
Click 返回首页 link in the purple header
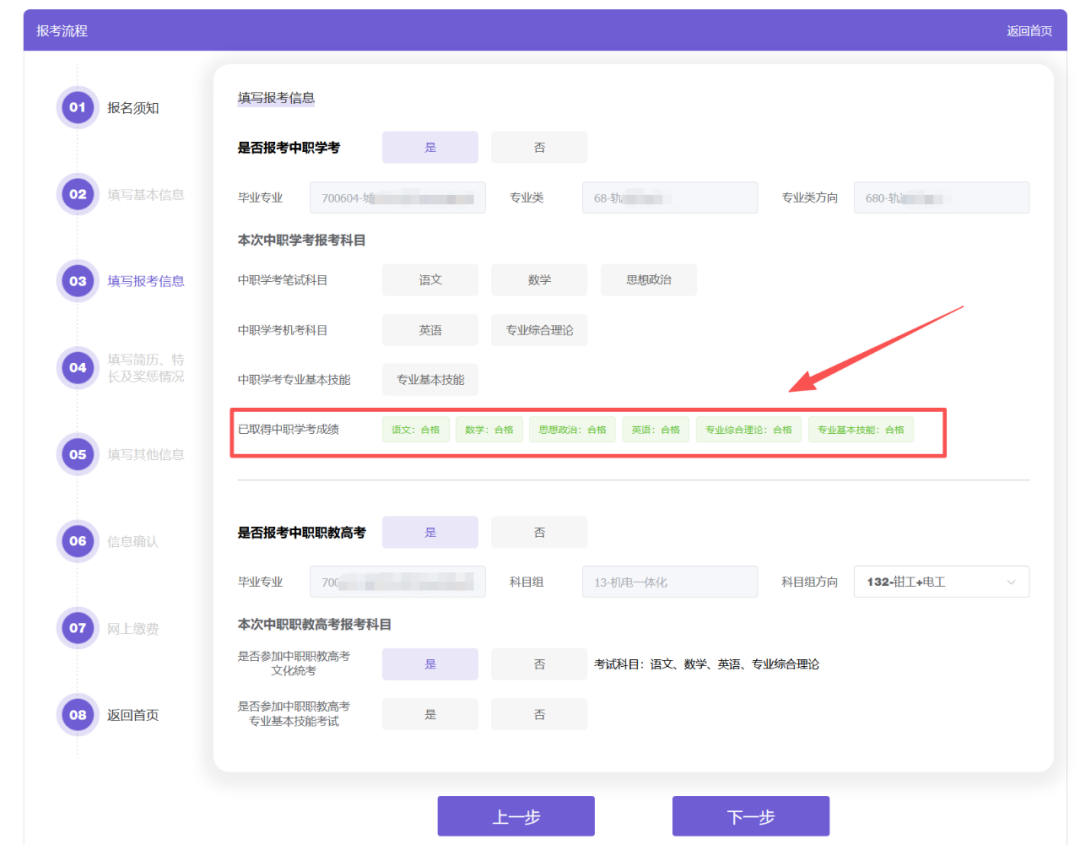(x=1029, y=31)
